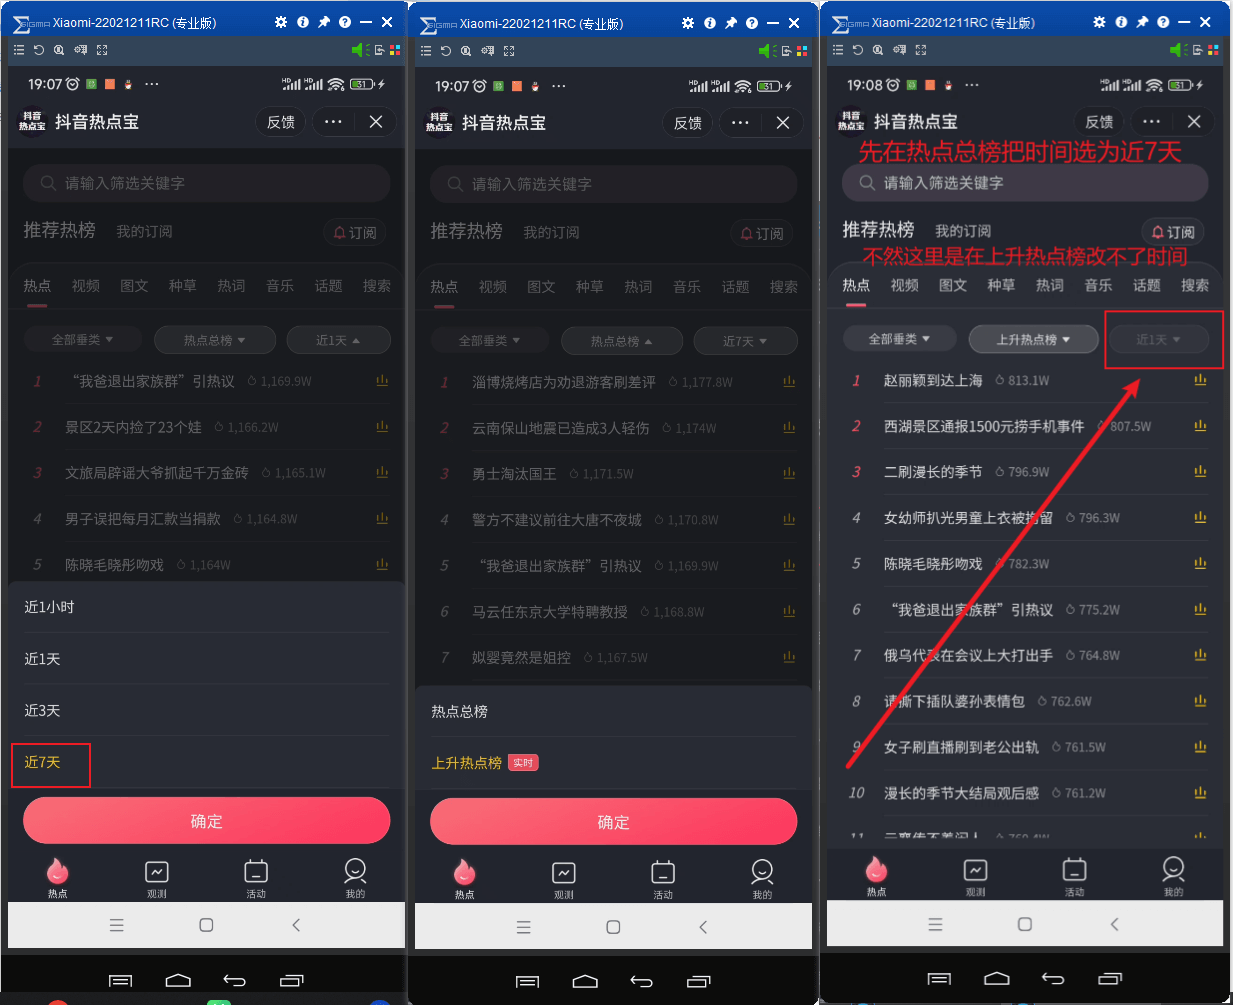This screenshot has width=1233, height=1005.
Task: Click the rotate icon in left window toolbar
Action: (x=39, y=50)
